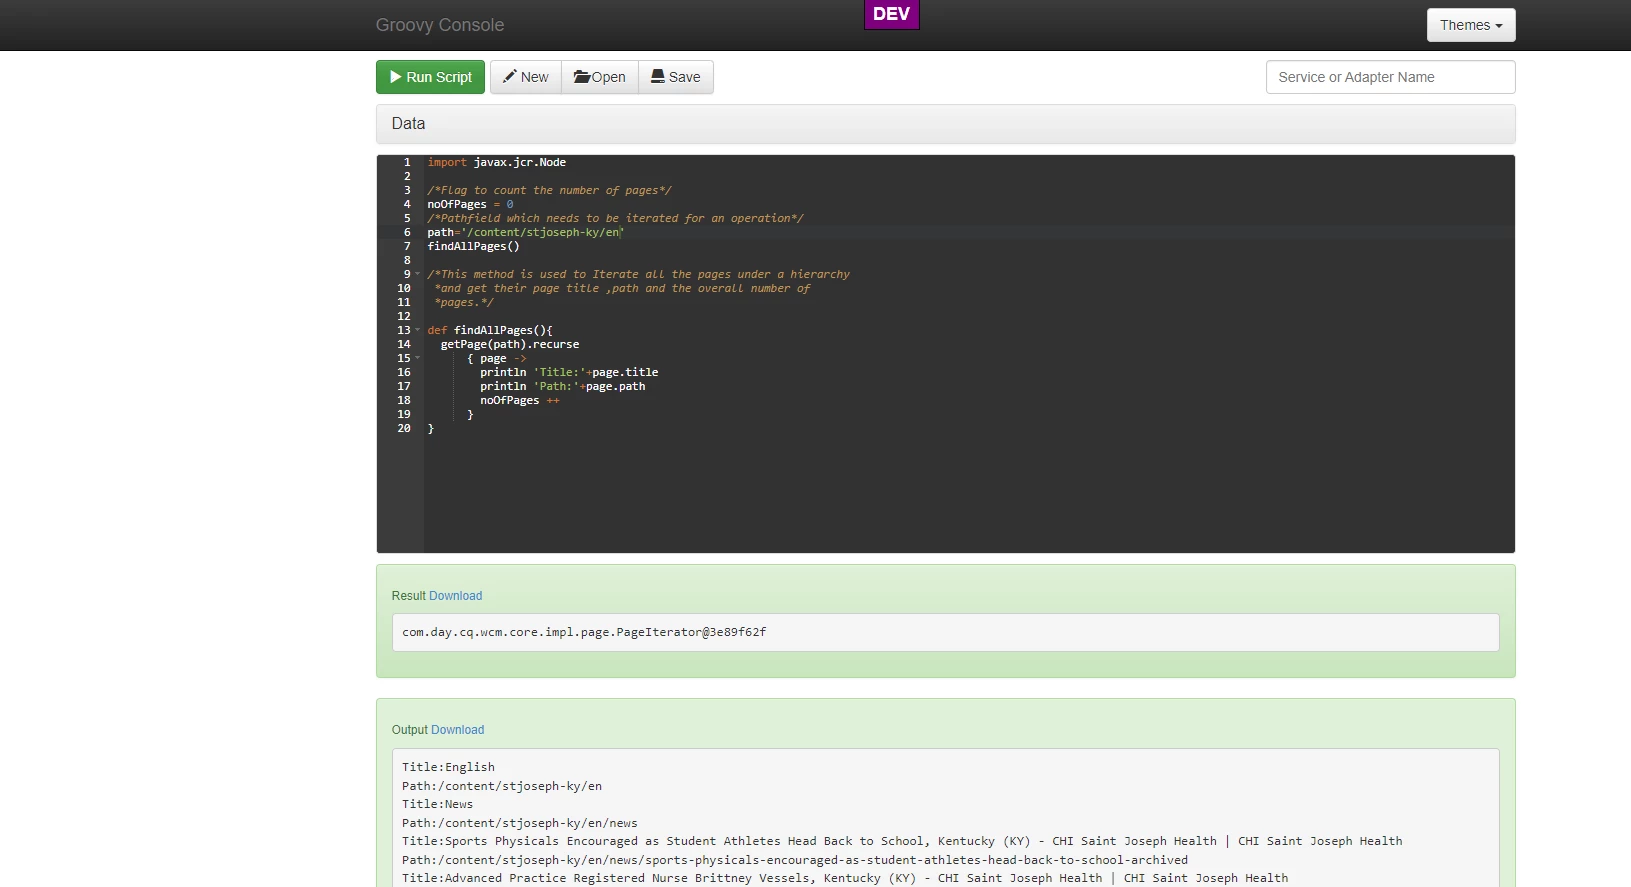Click 'Path:/content/stjoseph-ky/en/news' in output
The height and width of the screenshot is (887, 1631).
pyautogui.click(x=520, y=823)
